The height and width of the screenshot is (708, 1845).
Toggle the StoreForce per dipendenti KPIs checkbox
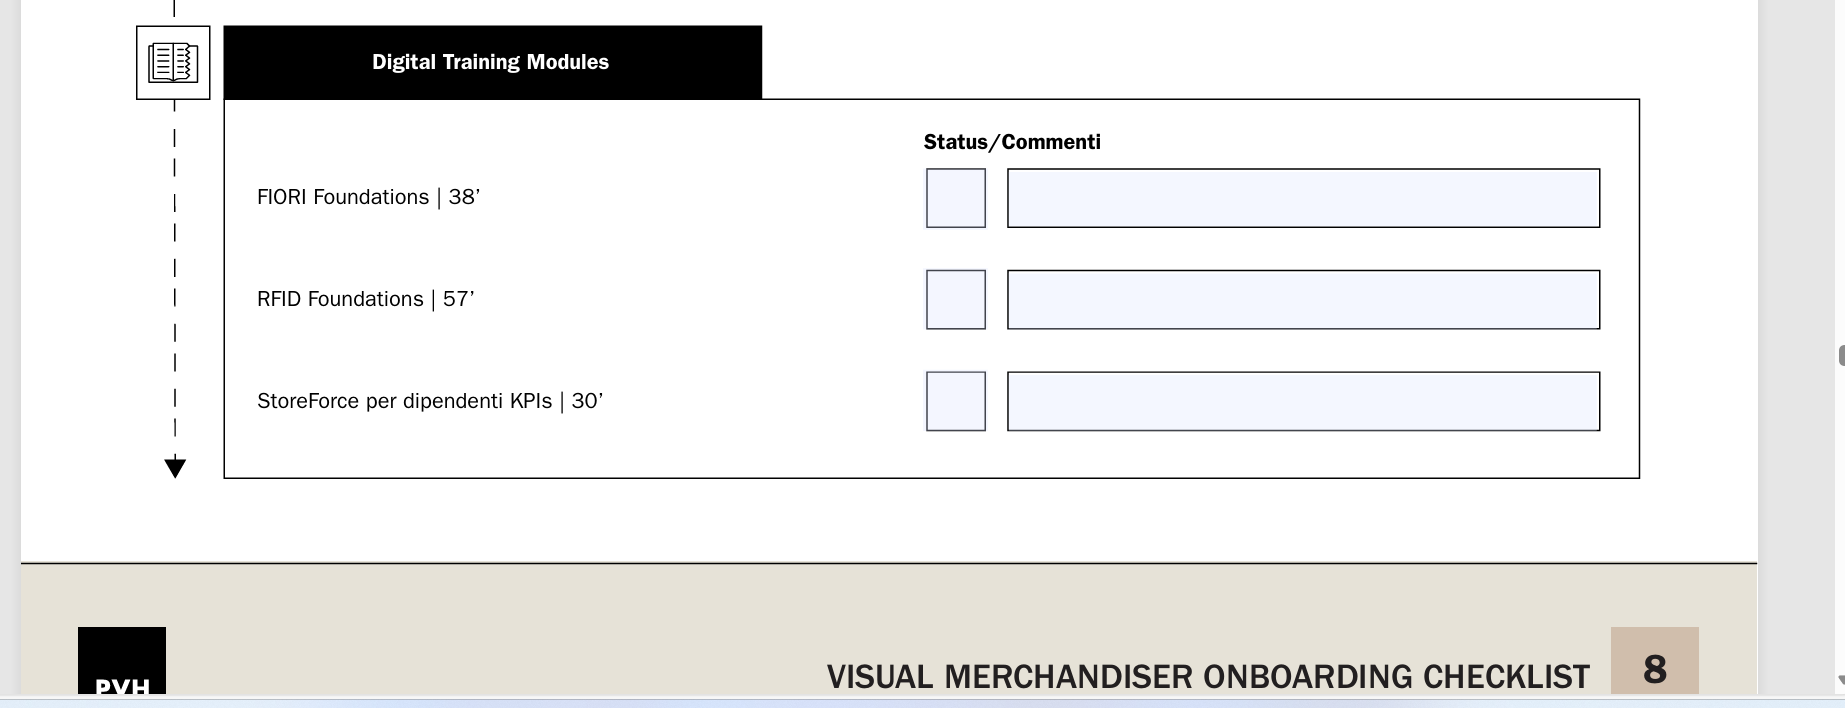tap(956, 401)
